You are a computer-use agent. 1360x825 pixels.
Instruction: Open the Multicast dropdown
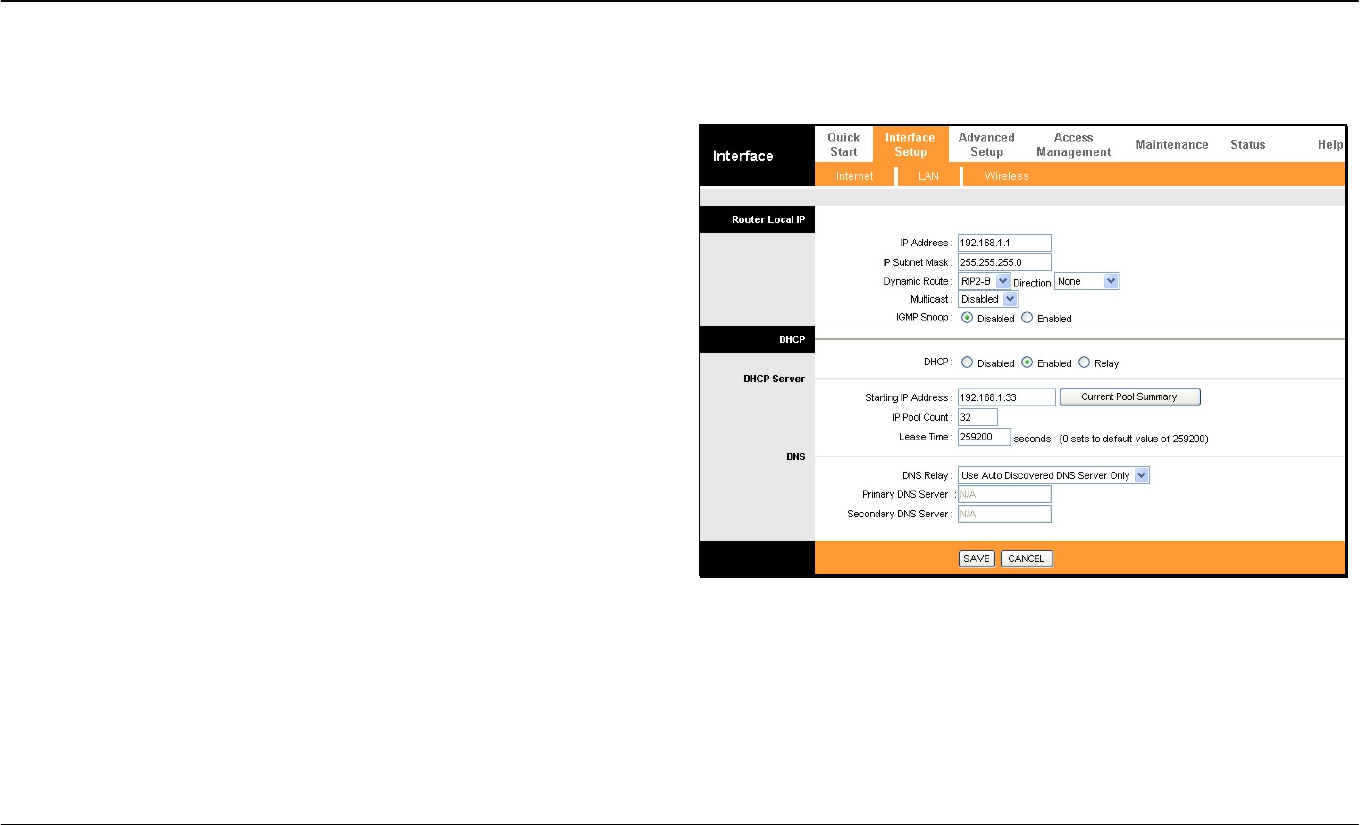[x=988, y=299]
